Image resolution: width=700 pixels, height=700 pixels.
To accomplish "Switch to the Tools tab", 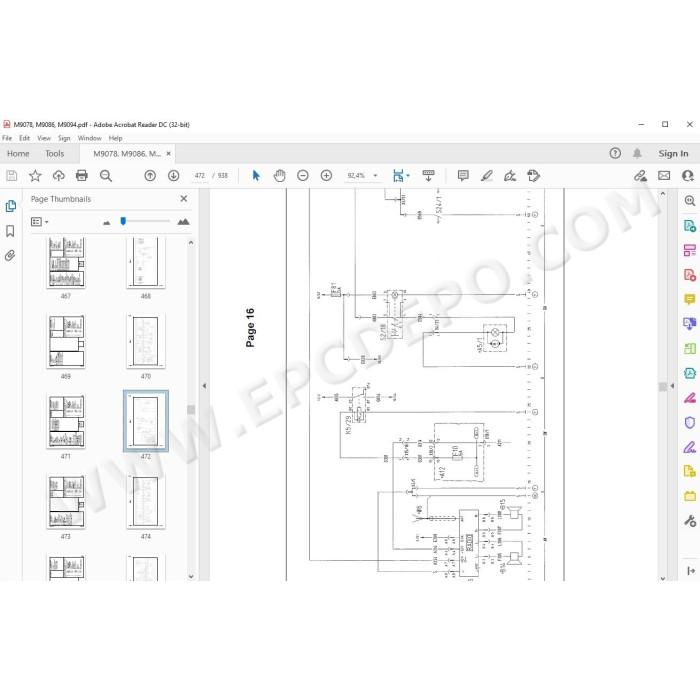I will tap(54, 154).
